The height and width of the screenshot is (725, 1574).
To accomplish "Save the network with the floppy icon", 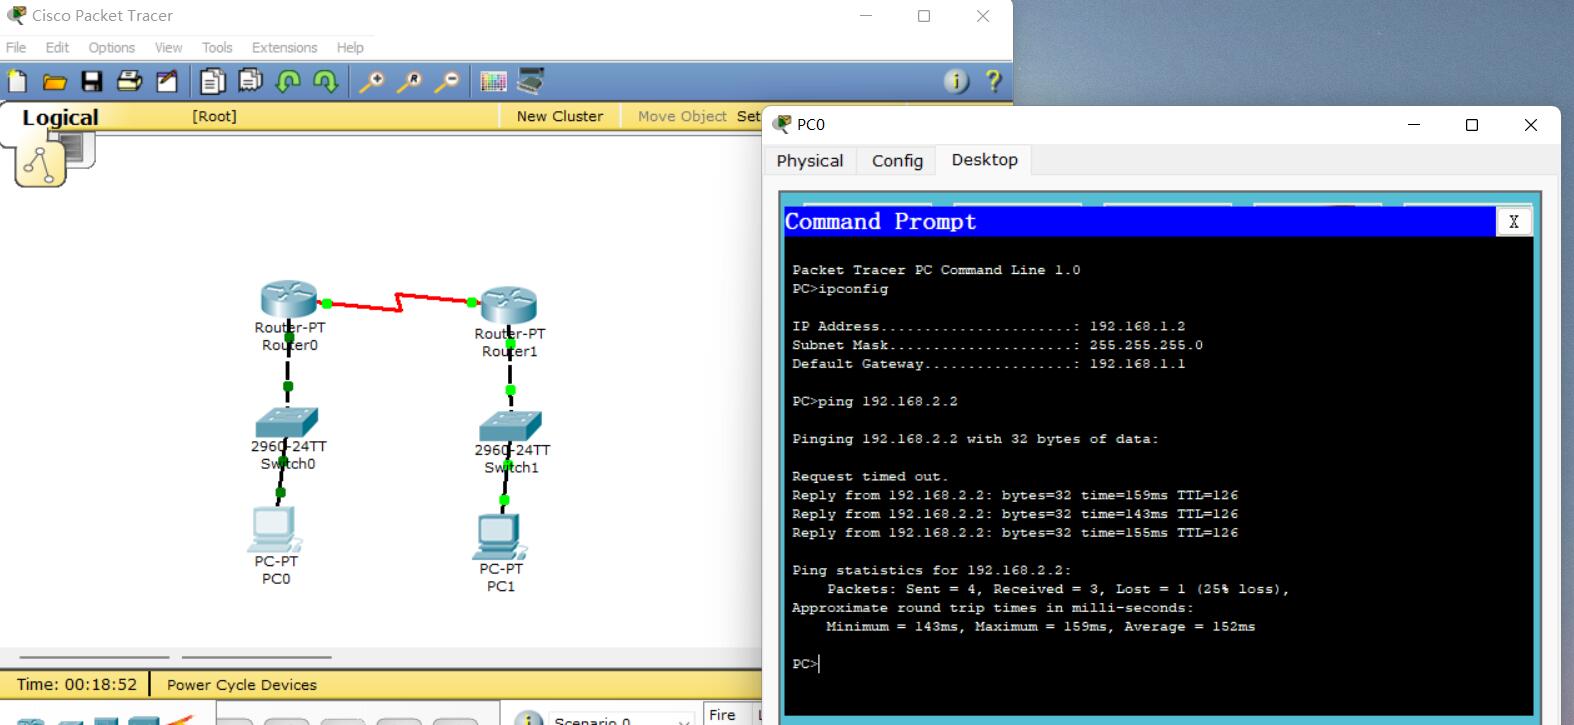I will [92, 82].
